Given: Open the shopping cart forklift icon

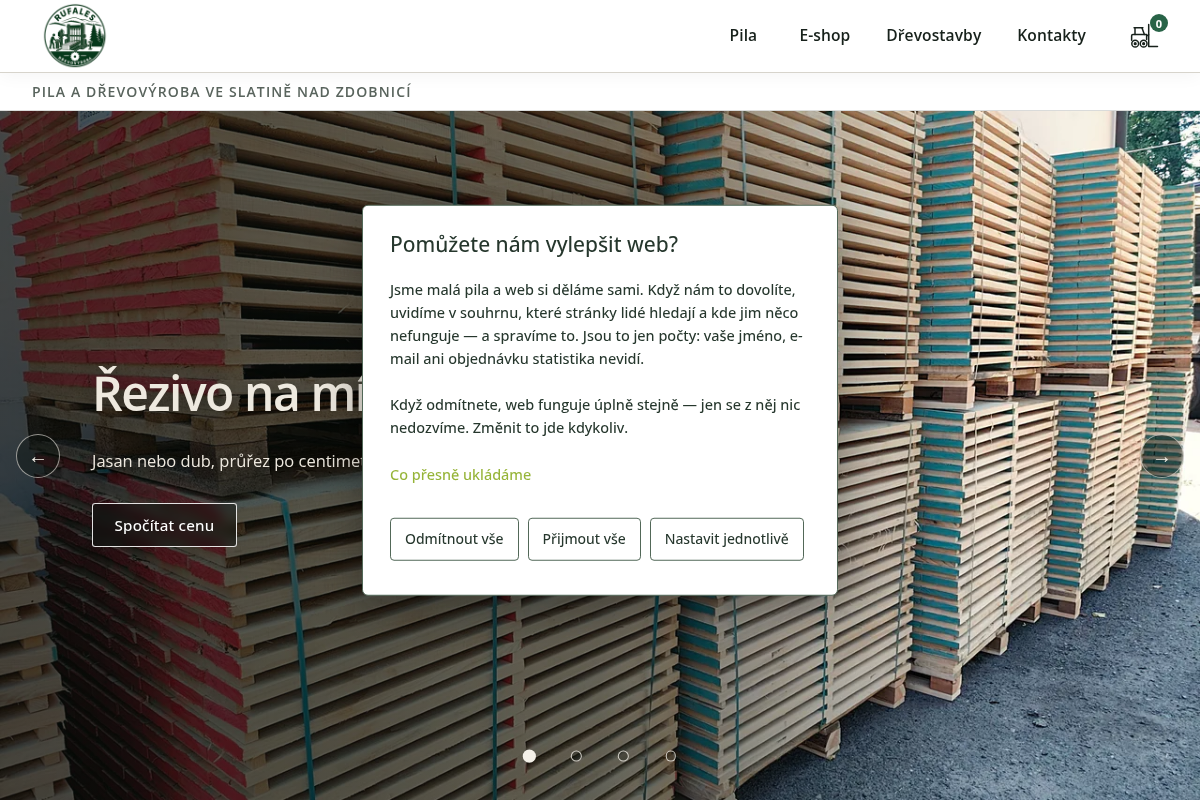Looking at the screenshot, I should click(x=1143, y=37).
